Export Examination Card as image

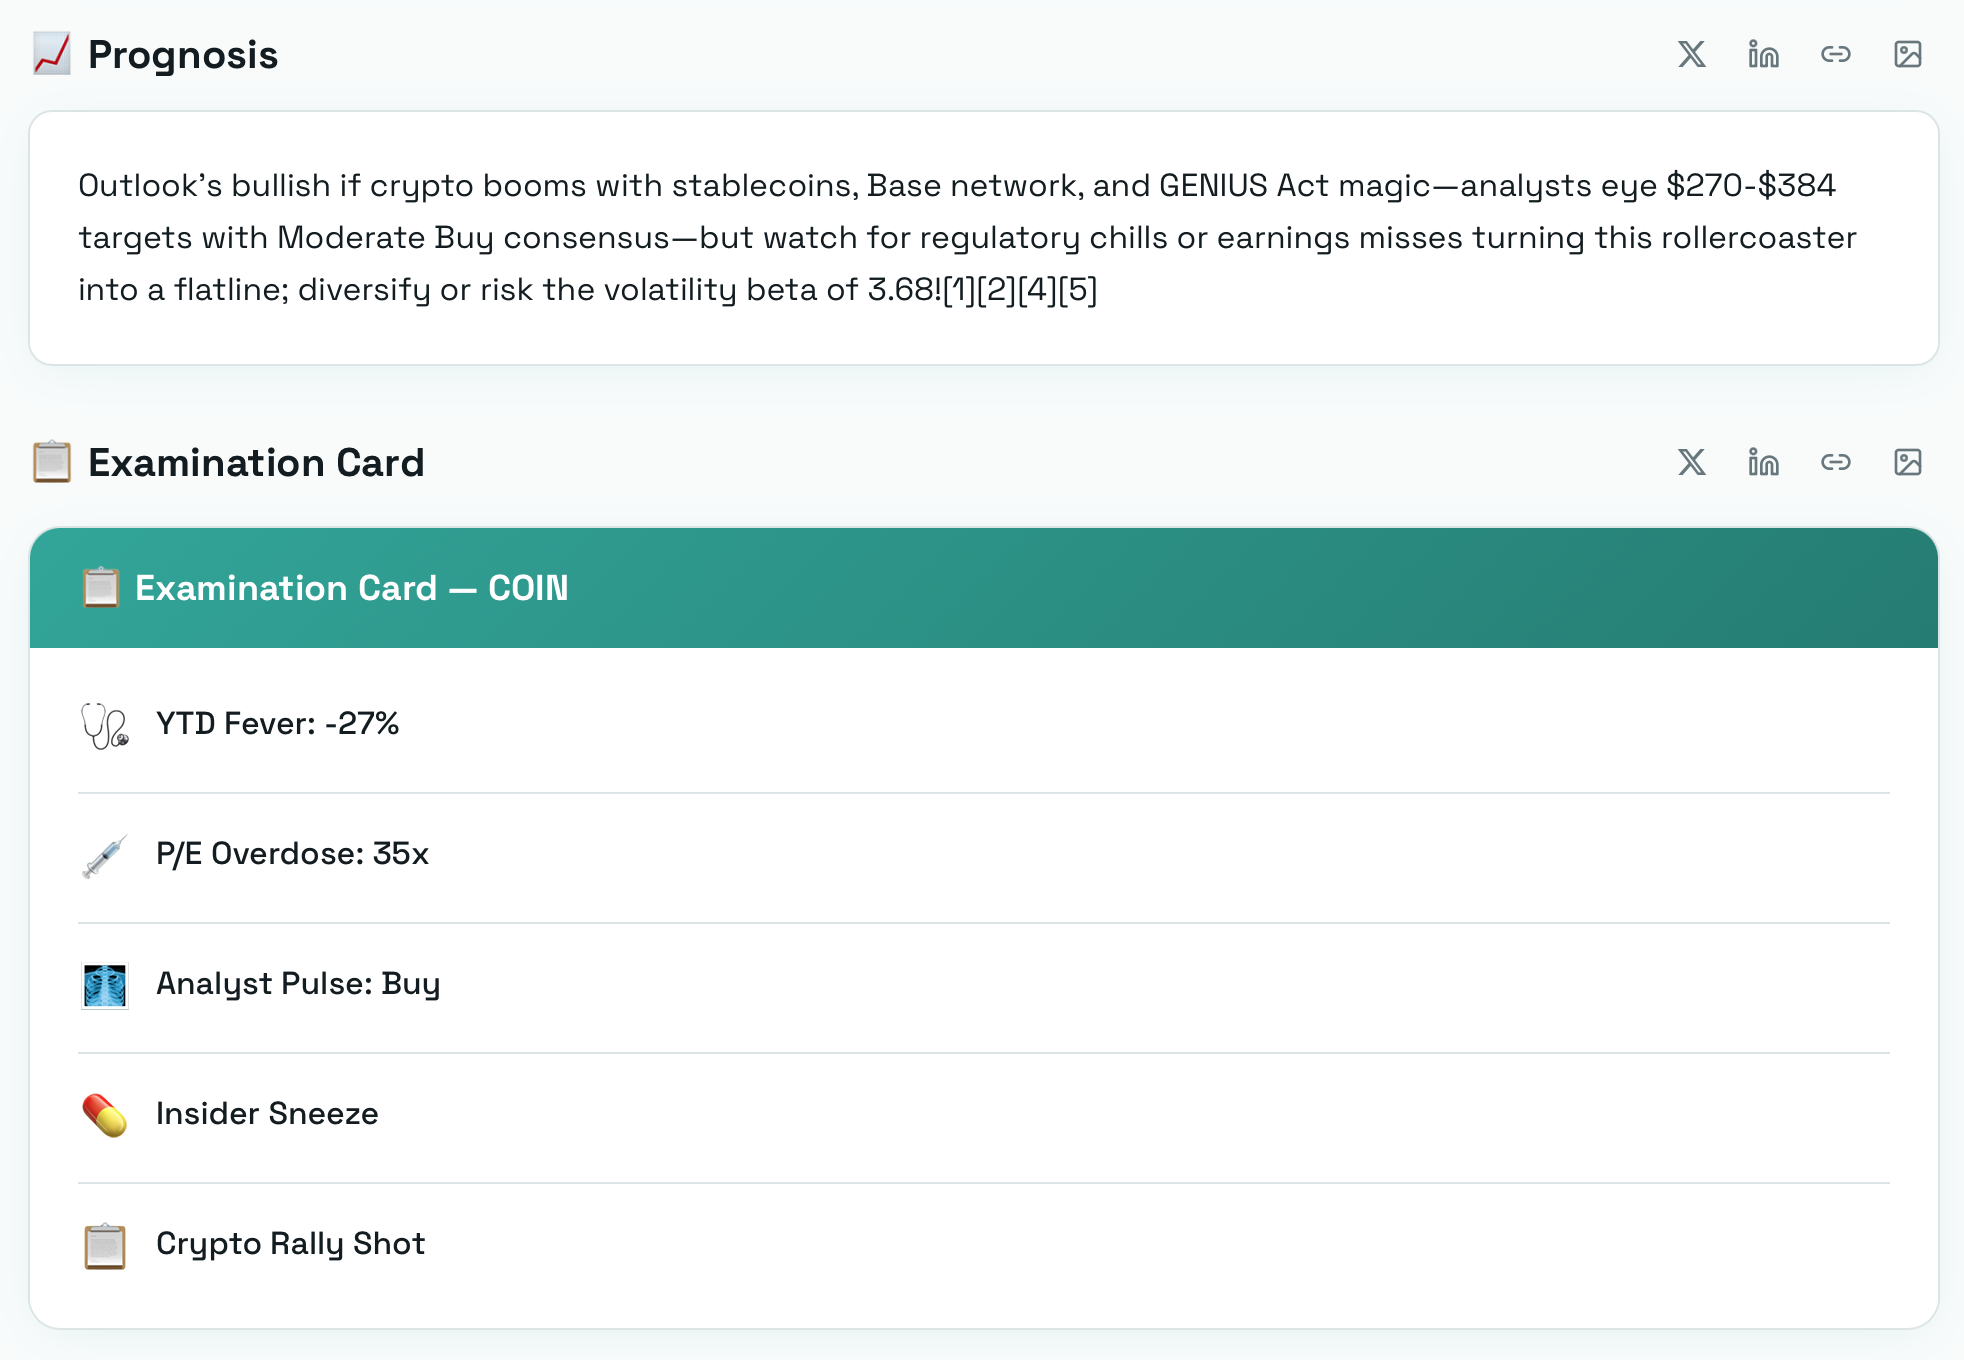coord(1907,462)
